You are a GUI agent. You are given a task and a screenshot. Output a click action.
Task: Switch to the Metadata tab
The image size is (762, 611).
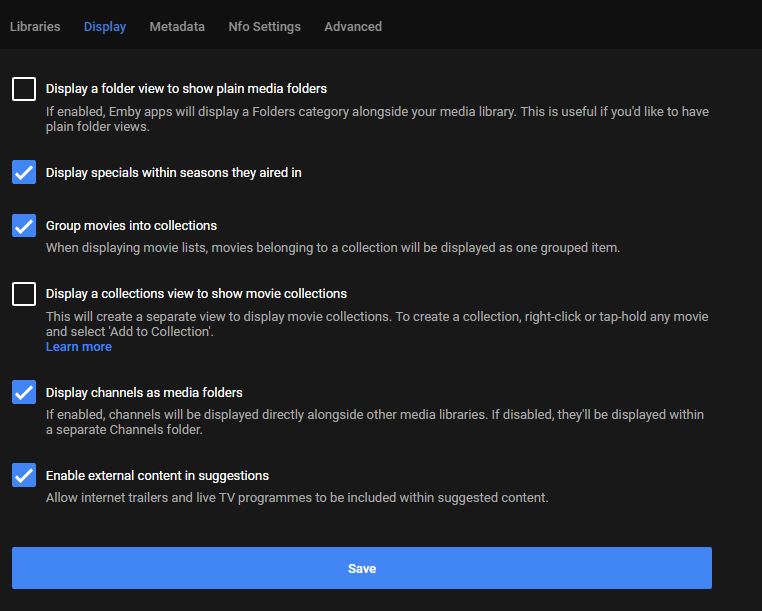pos(177,27)
